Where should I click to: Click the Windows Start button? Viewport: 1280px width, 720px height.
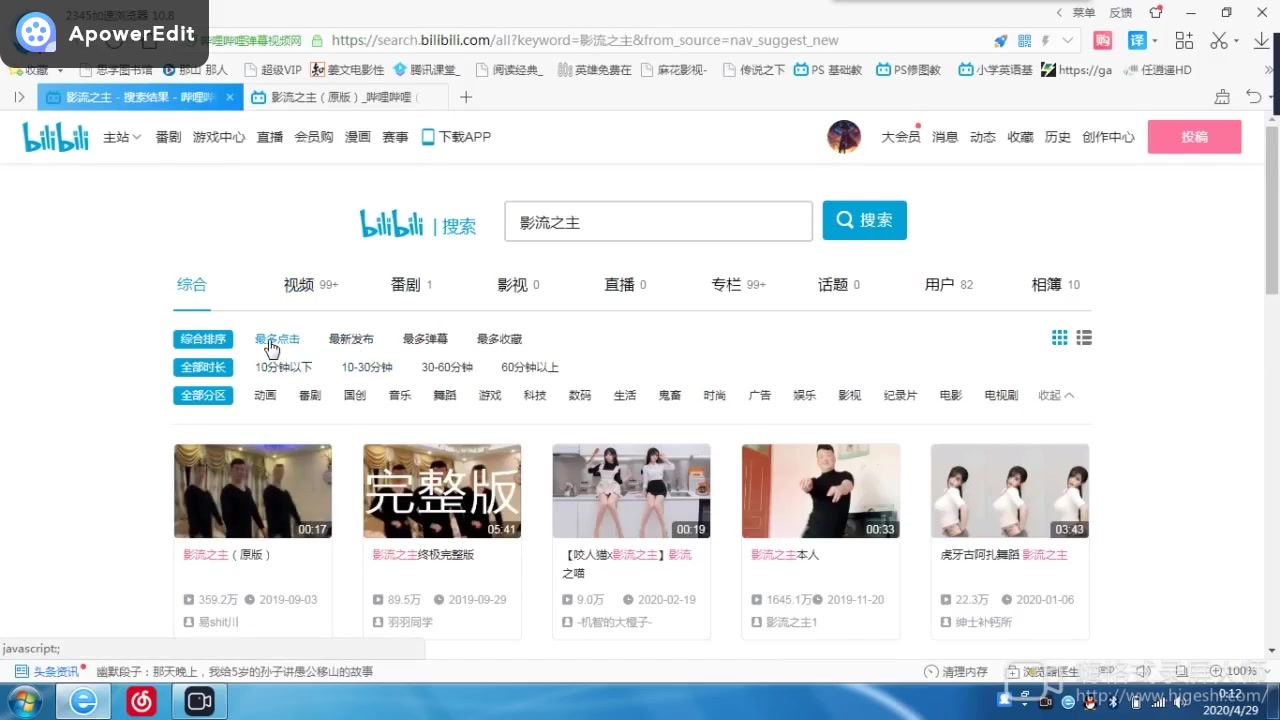pos(25,702)
